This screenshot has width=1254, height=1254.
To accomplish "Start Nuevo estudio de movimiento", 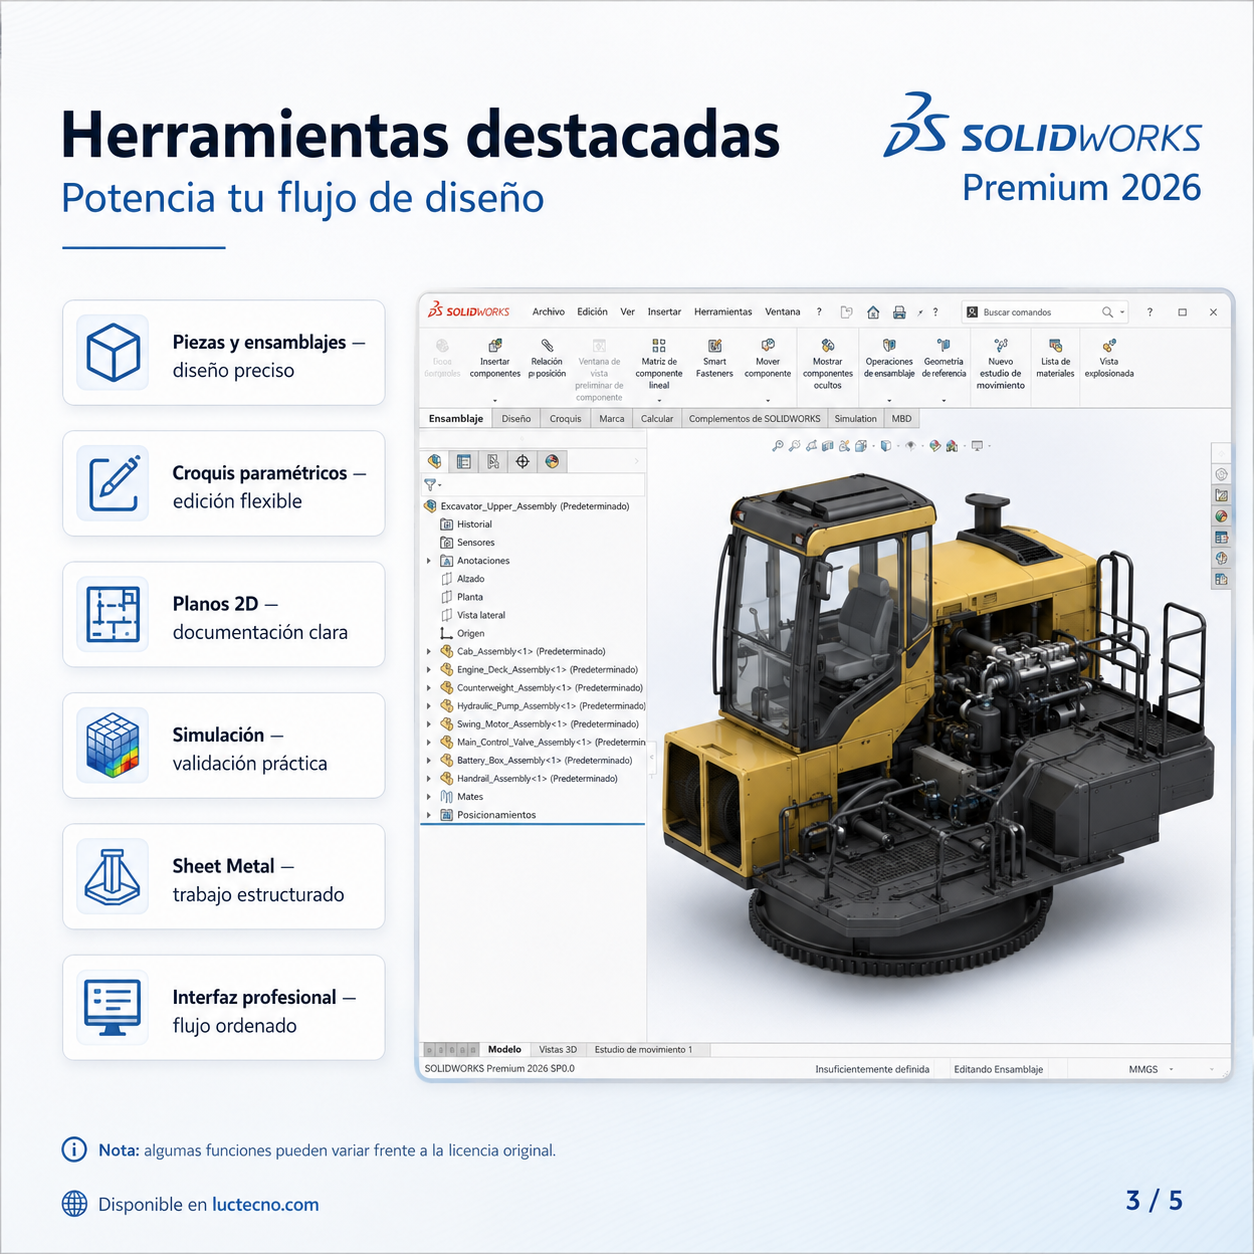I will (1000, 364).
